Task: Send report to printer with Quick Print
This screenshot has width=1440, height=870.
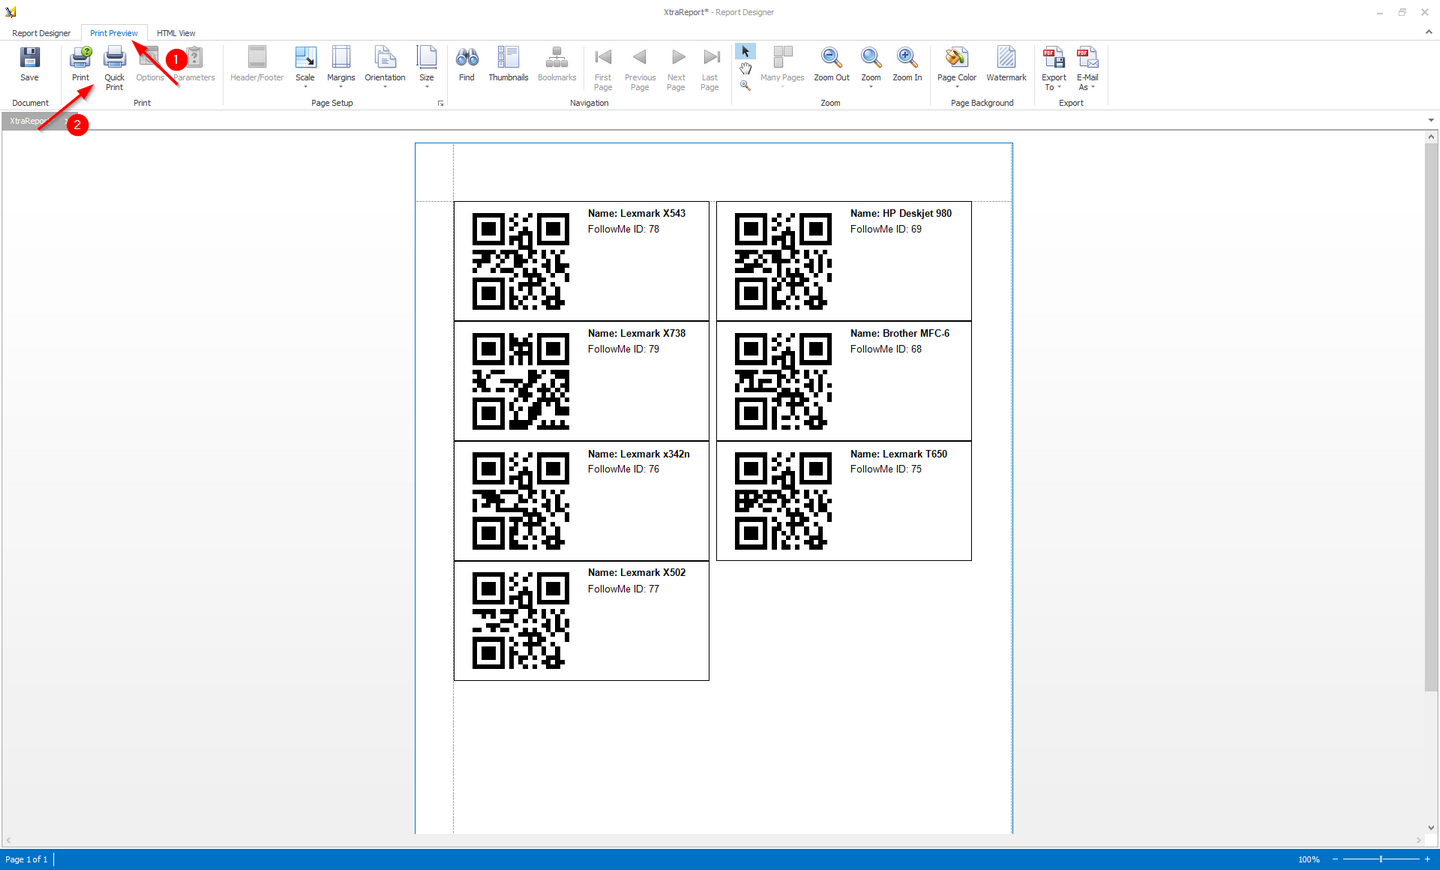Action: (x=115, y=68)
